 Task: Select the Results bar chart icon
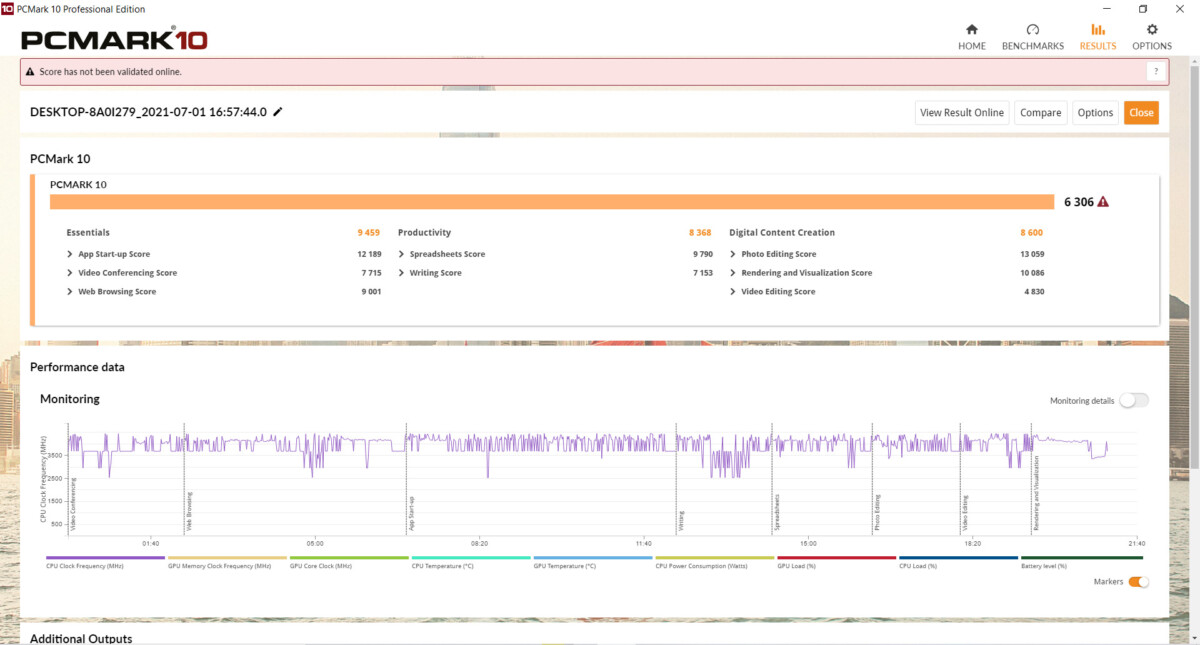pyautogui.click(x=1097, y=30)
